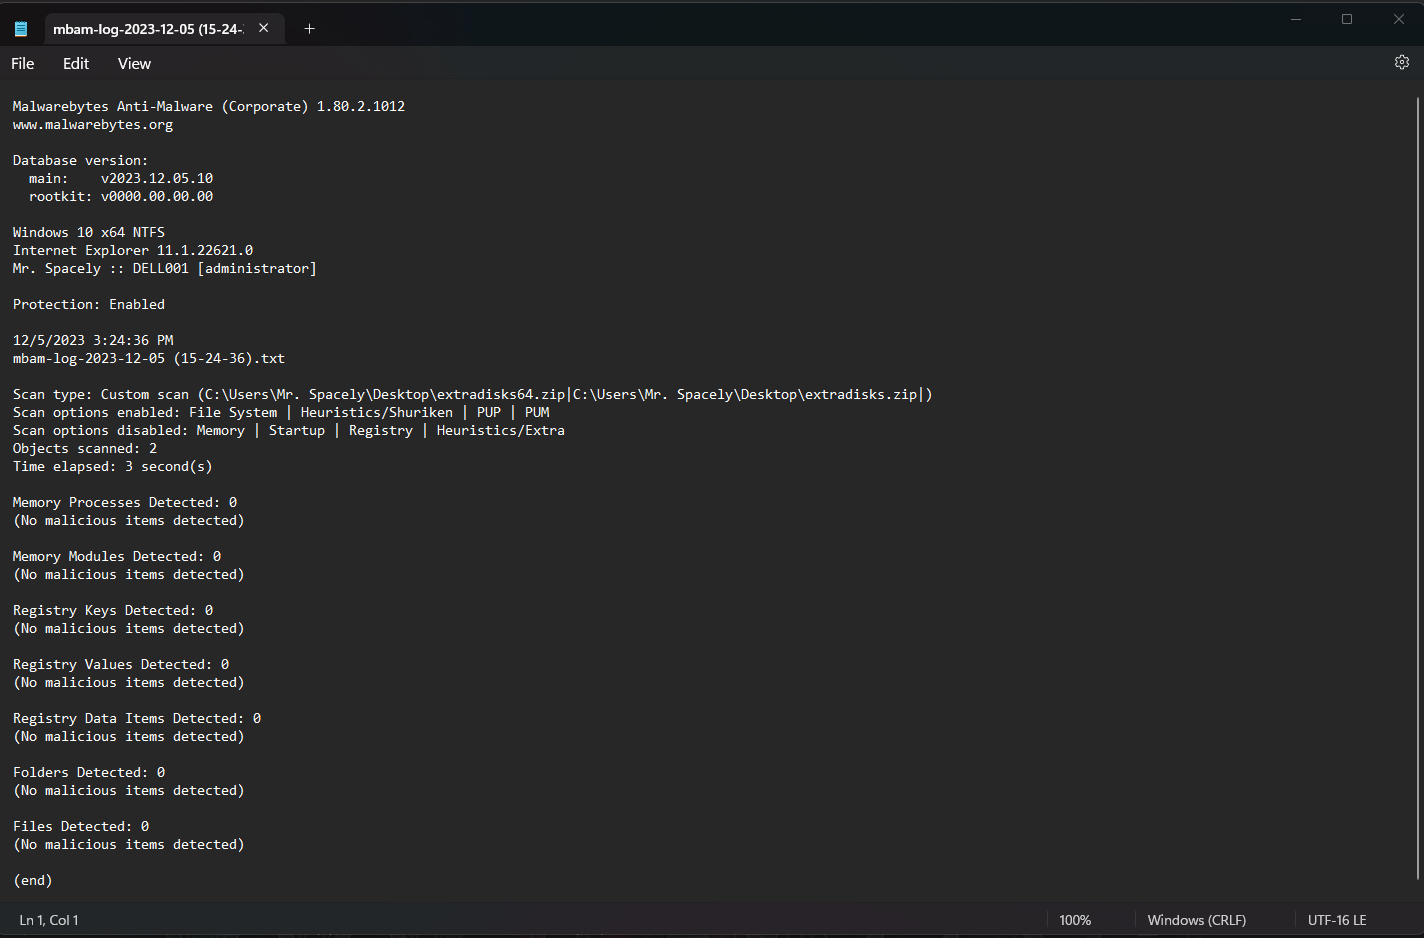Image resolution: width=1424 pixels, height=938 pixels.
Task: Click the vertical scrollbar
Action: coord(1418,490)
